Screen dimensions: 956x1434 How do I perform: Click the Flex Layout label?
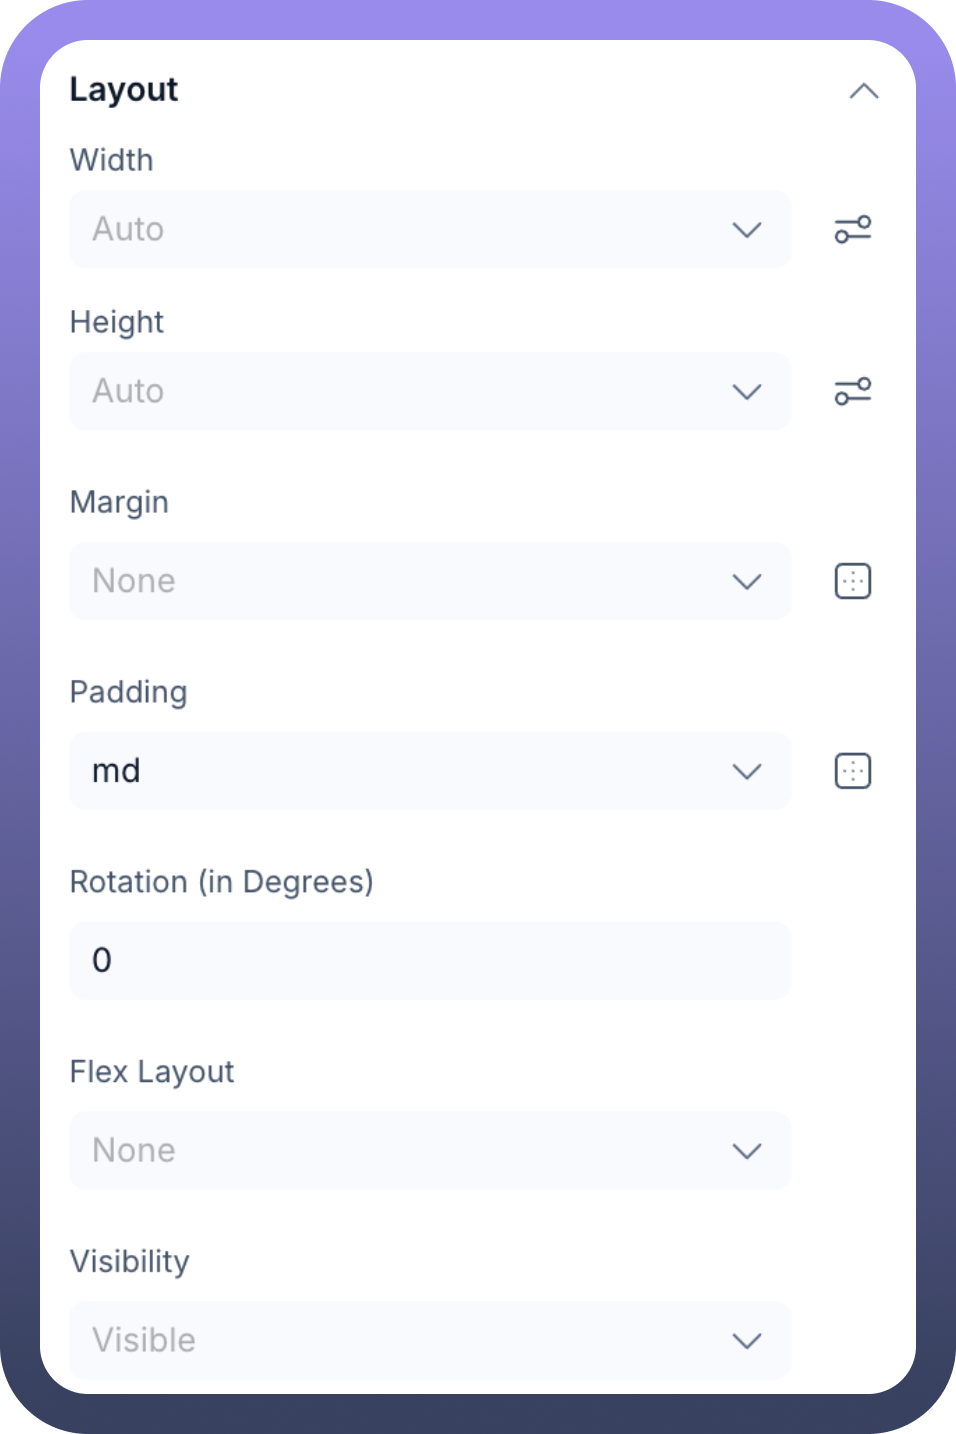tap(152, 1072)
